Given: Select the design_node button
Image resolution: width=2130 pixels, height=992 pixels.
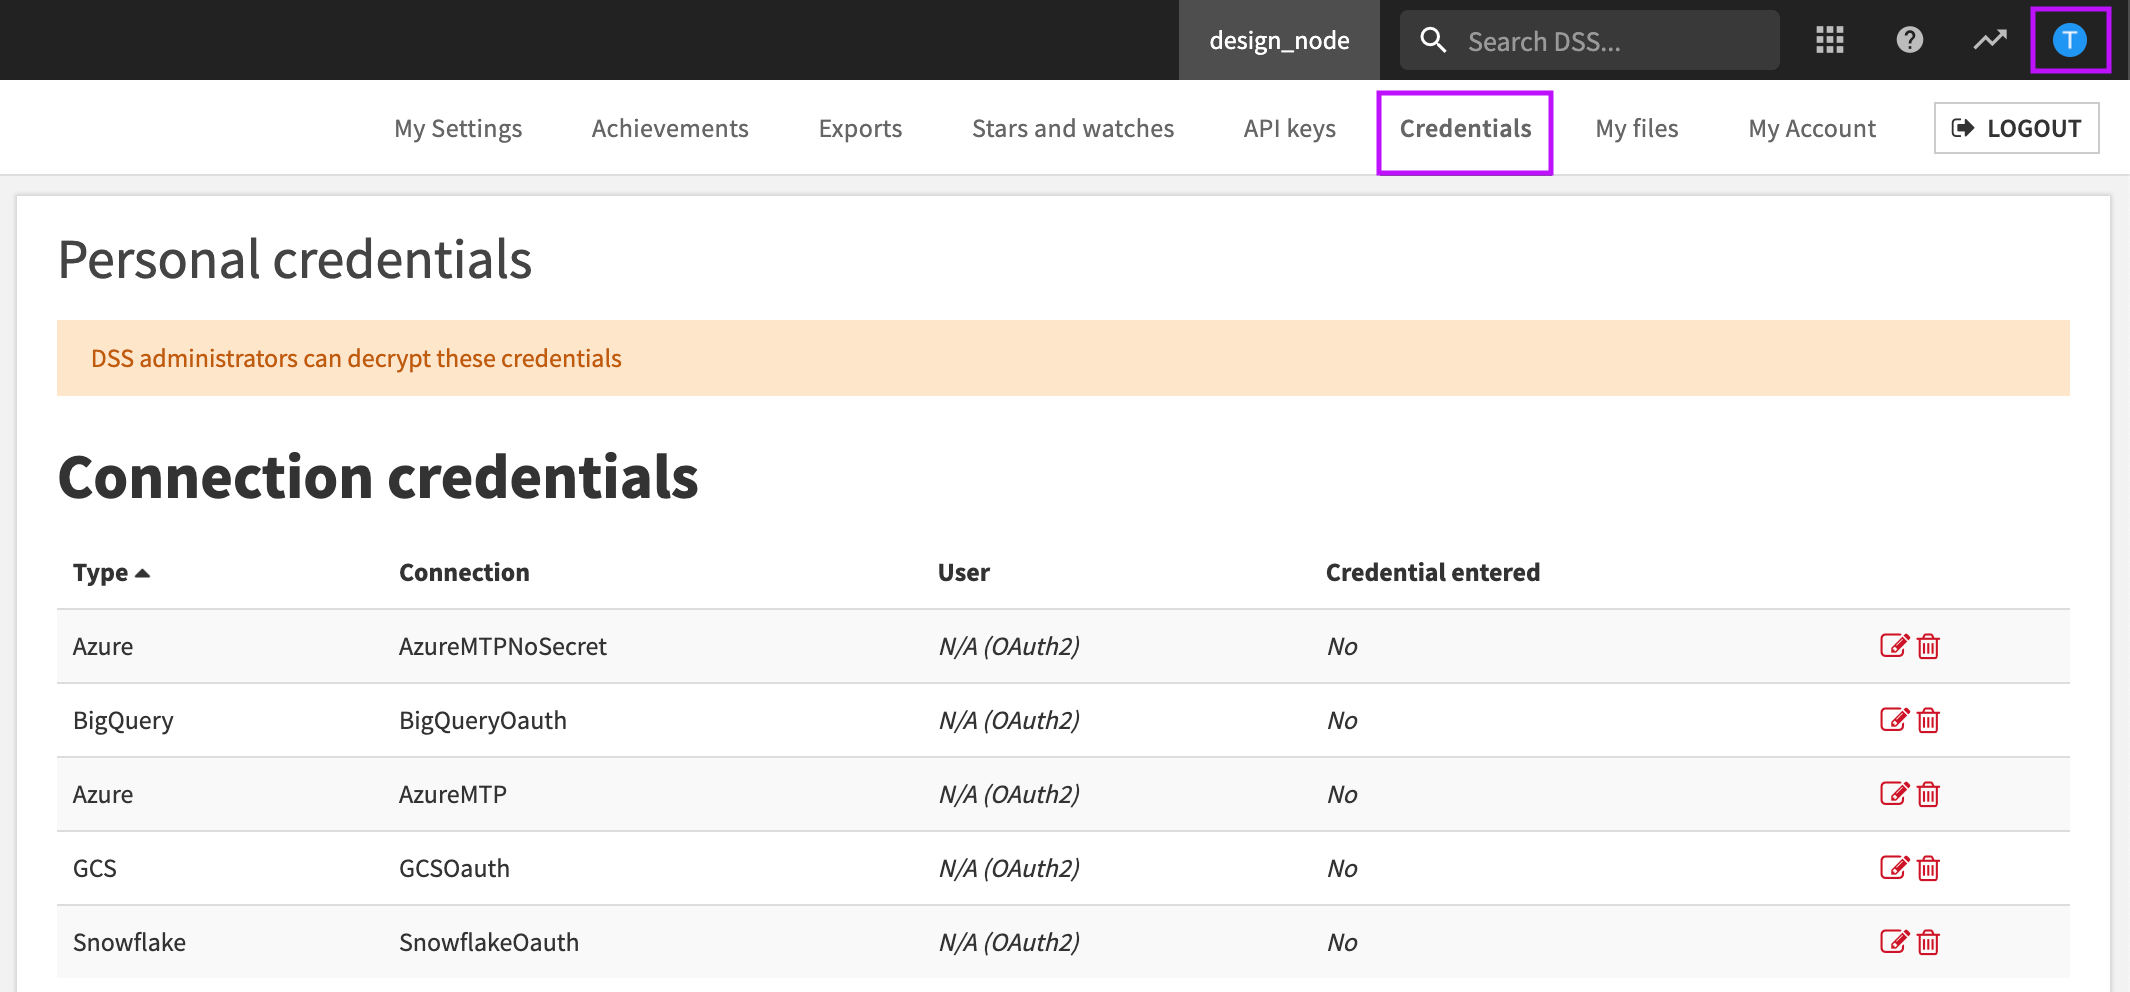Looking at the screenshot, I should [1279, 40].
